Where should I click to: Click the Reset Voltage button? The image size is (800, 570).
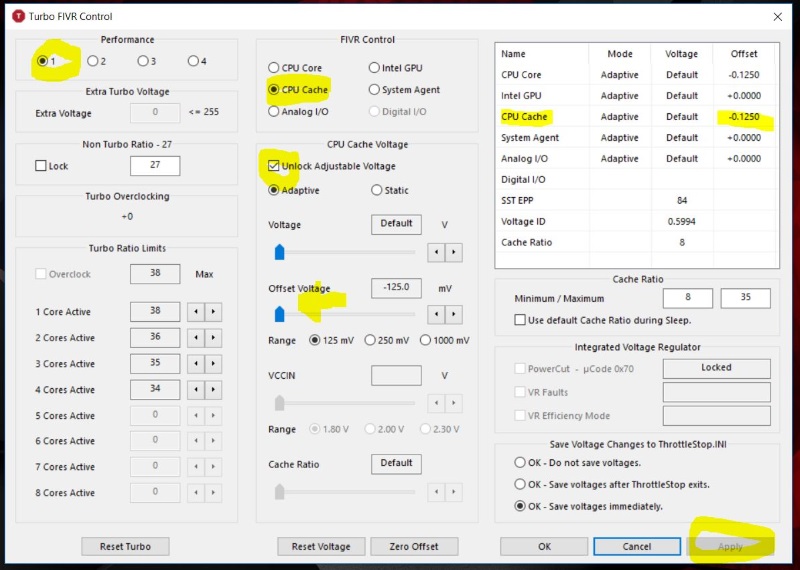click(321, 547)
